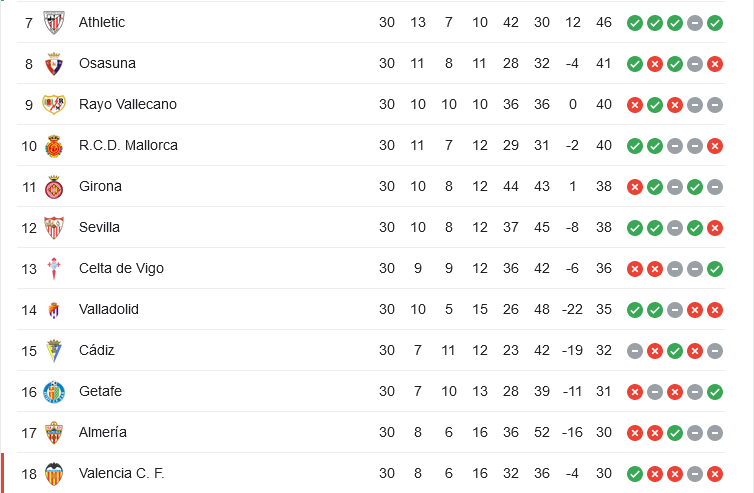Click the Getafe club crest icon
Viewport: 754px width, 493px height.
(x=54, y=391)
